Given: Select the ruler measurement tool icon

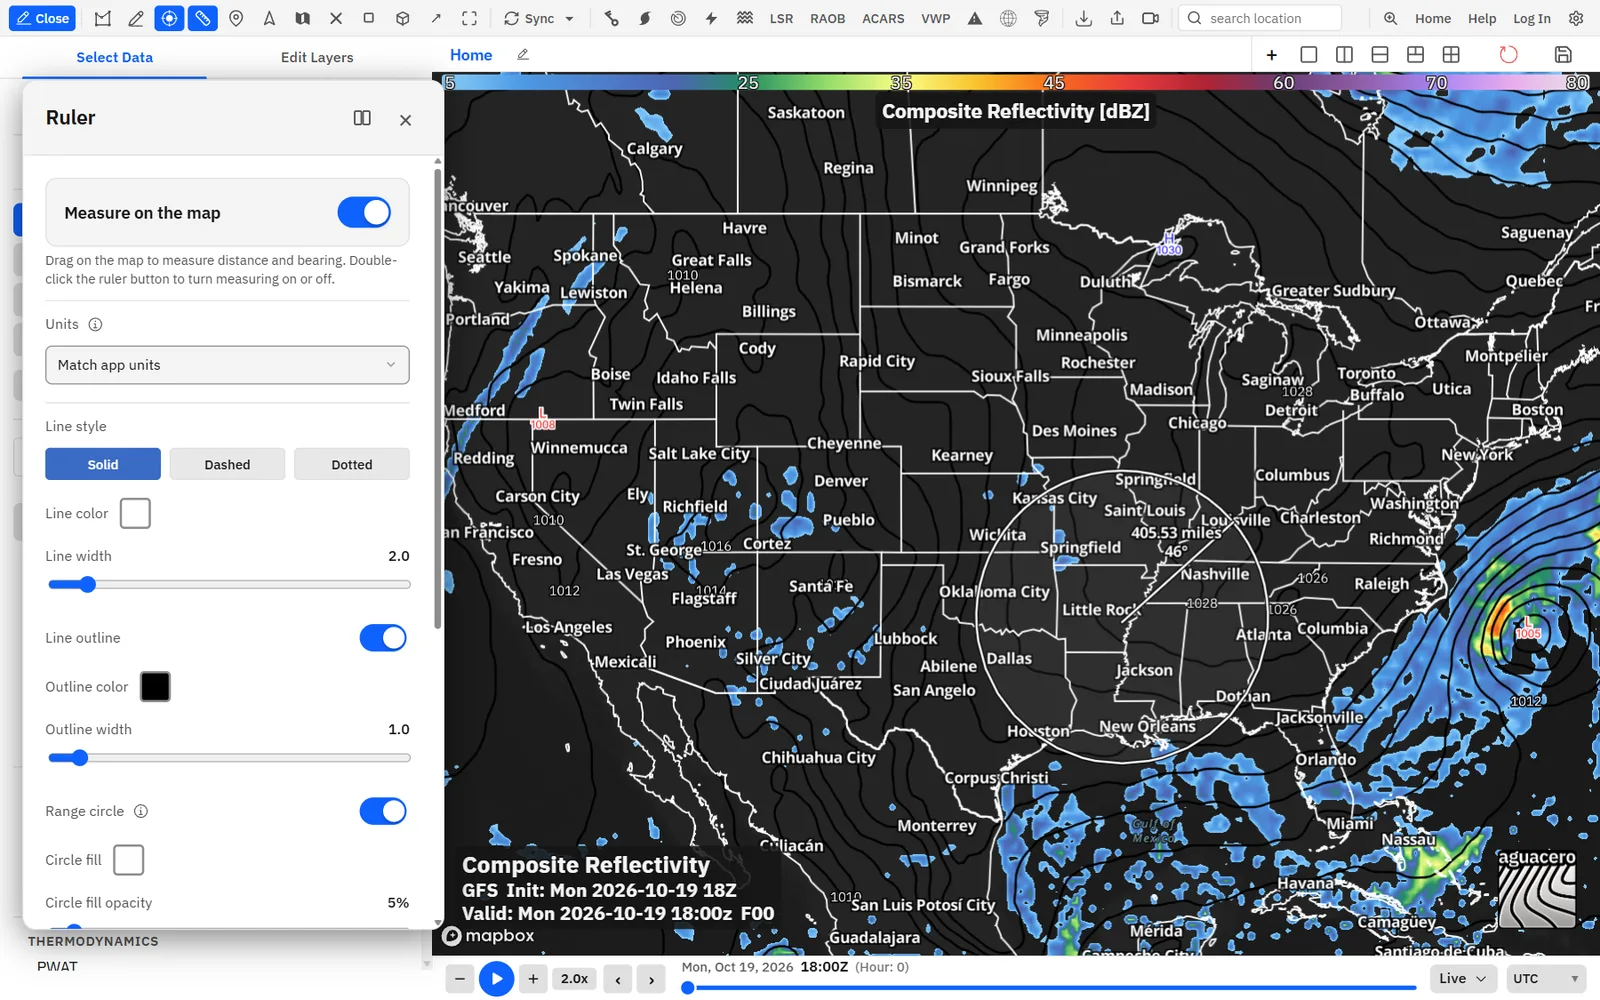Looking at the screenshot, I should point(203,18).
